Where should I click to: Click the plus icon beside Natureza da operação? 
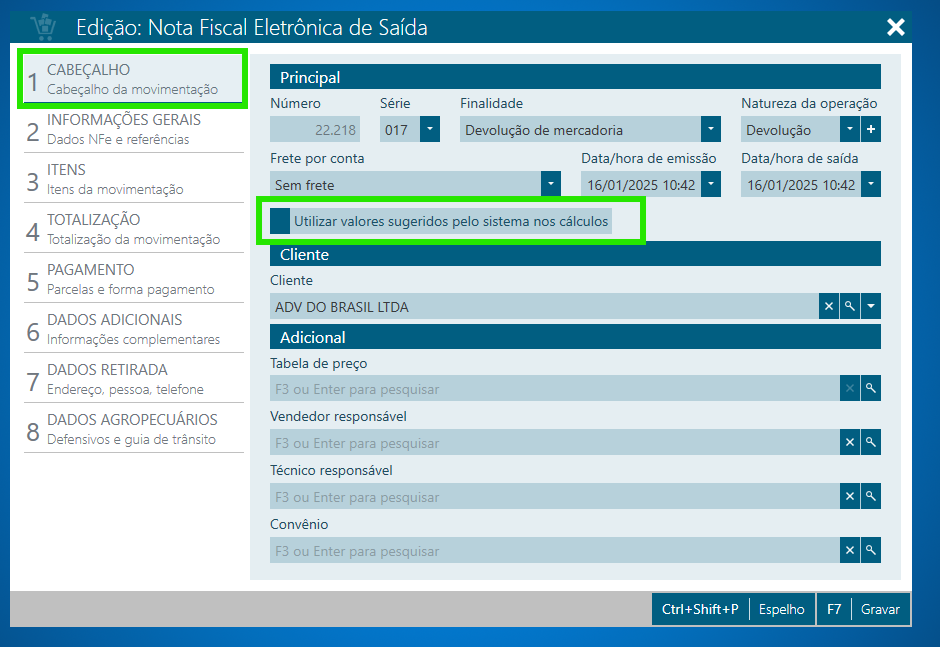click(x=871, y=130)
